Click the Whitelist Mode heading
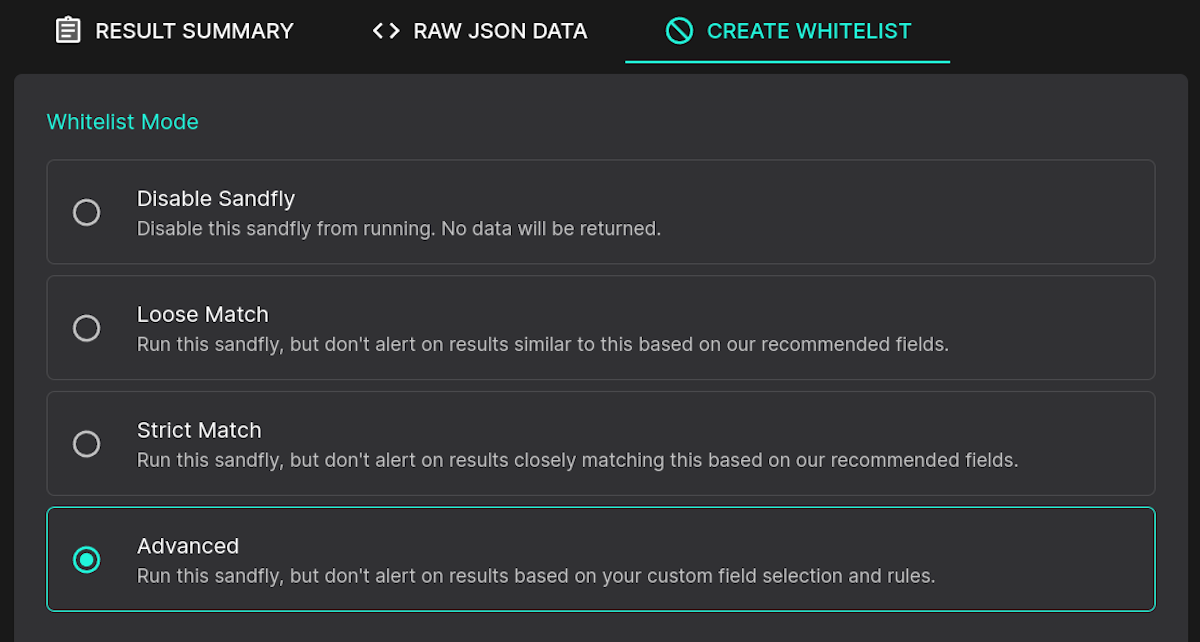The width and height of the screenshot is (1200, 642). click(122, 121)
